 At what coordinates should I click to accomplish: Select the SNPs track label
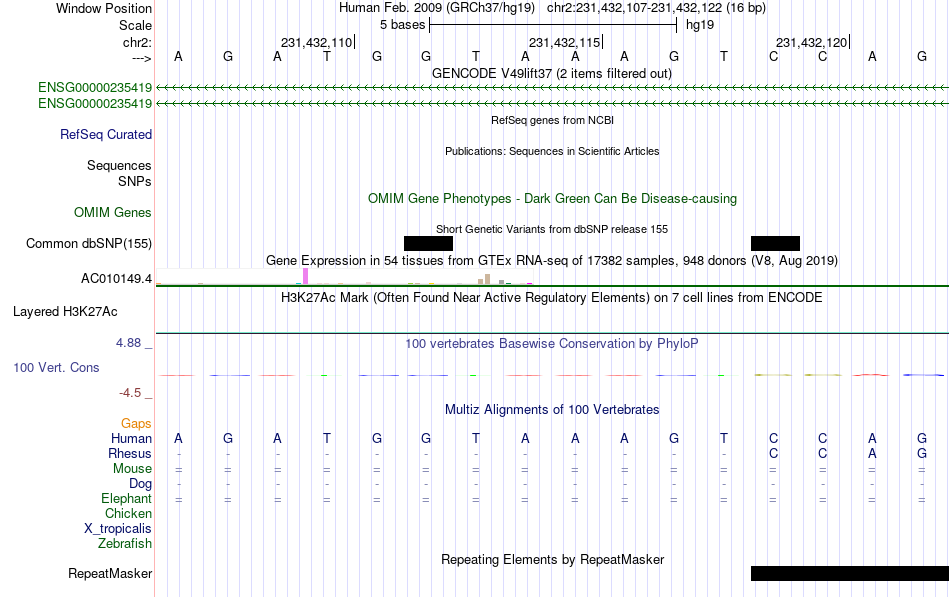tap(135, 181)
